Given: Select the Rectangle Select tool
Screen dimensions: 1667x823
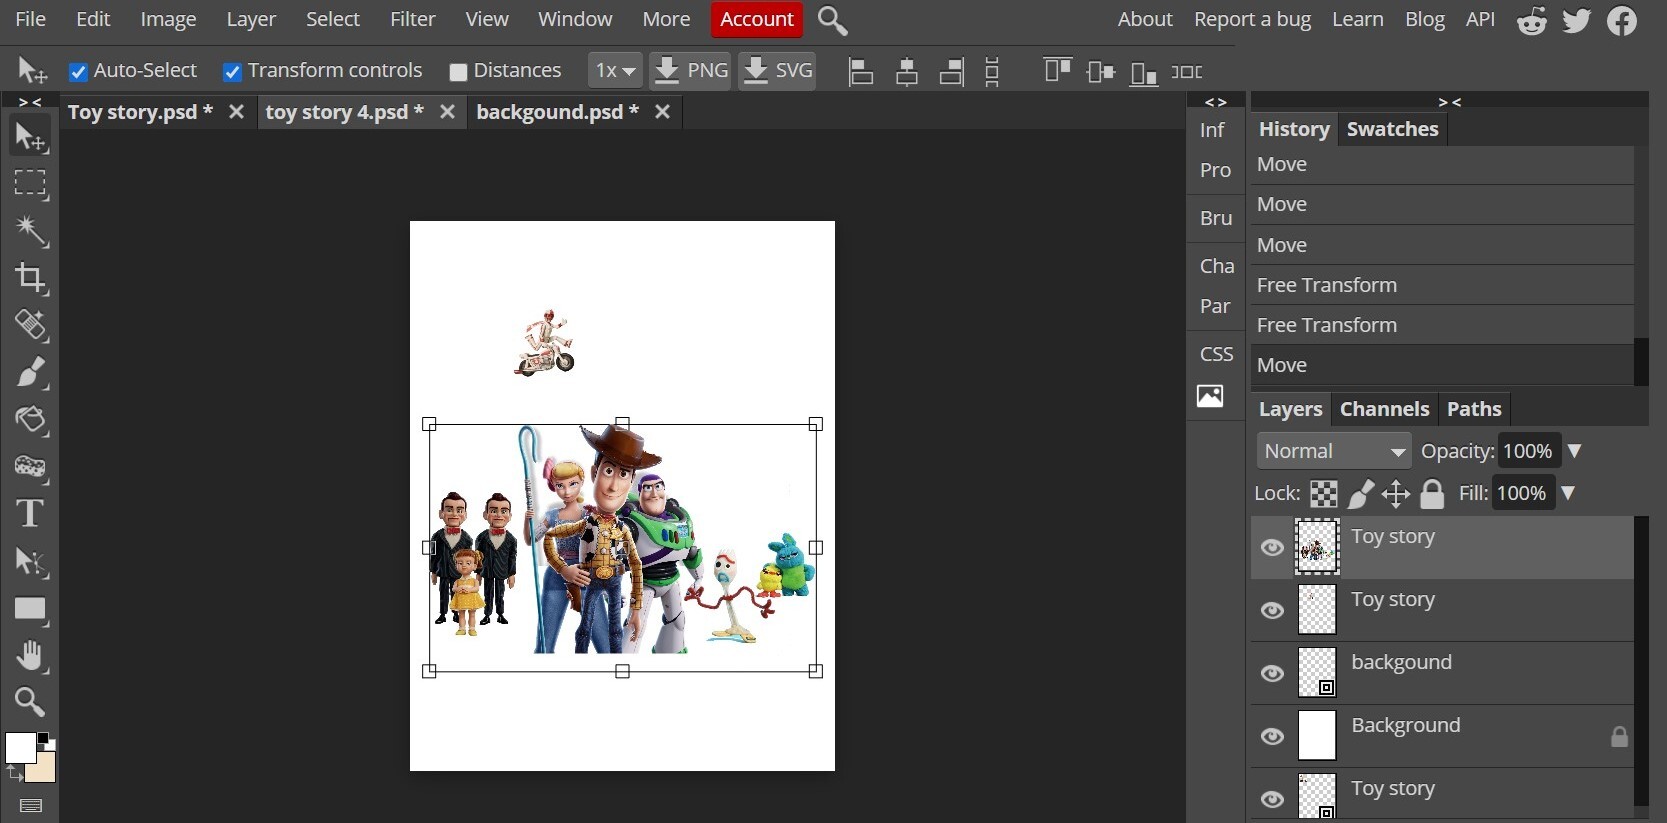Looking at the screenshot, I should [x=30, y=183].
